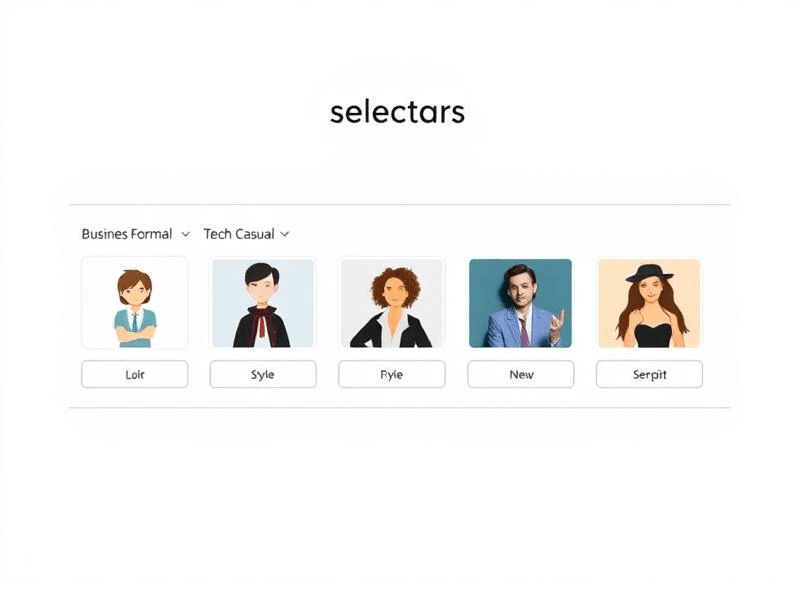Screen dimensions: 800x592
Task: Select the curly-haired avatar in the blazer
Action: click(392, 302)
